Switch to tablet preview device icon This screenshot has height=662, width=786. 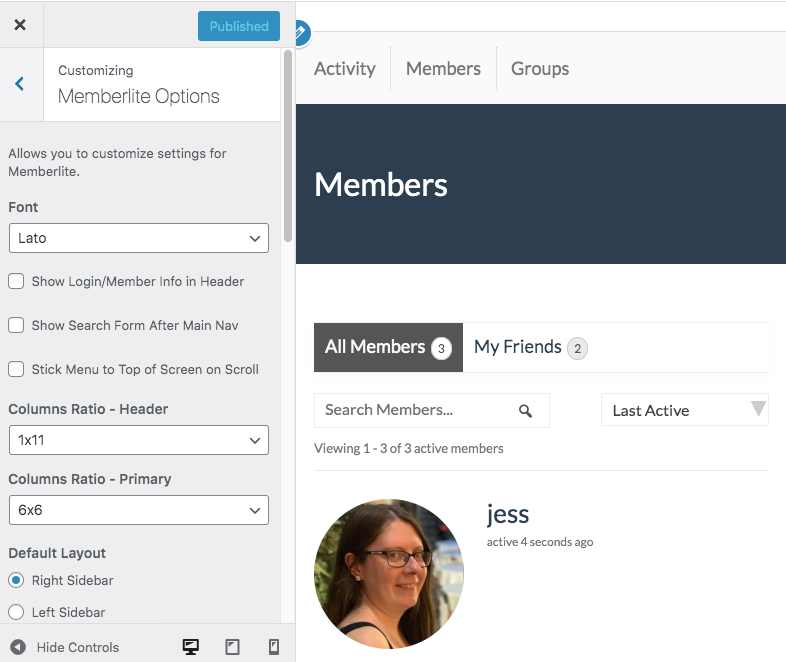click(232, 647)
